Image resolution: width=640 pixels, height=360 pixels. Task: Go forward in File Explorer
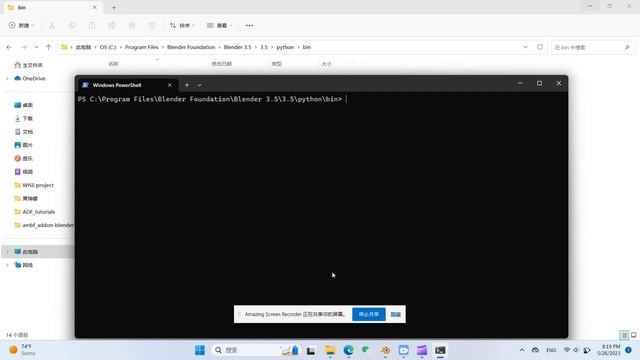(x=24, y=47)
